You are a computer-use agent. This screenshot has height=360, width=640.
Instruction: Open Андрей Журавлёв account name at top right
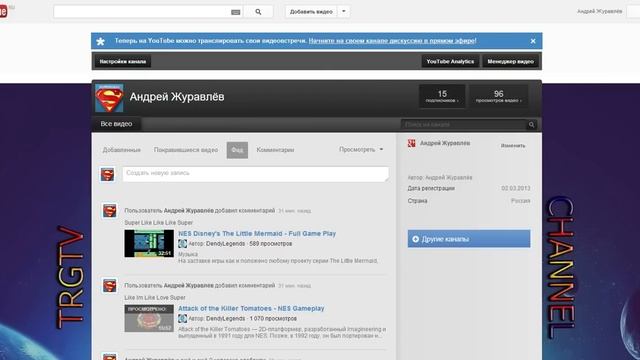599,11
